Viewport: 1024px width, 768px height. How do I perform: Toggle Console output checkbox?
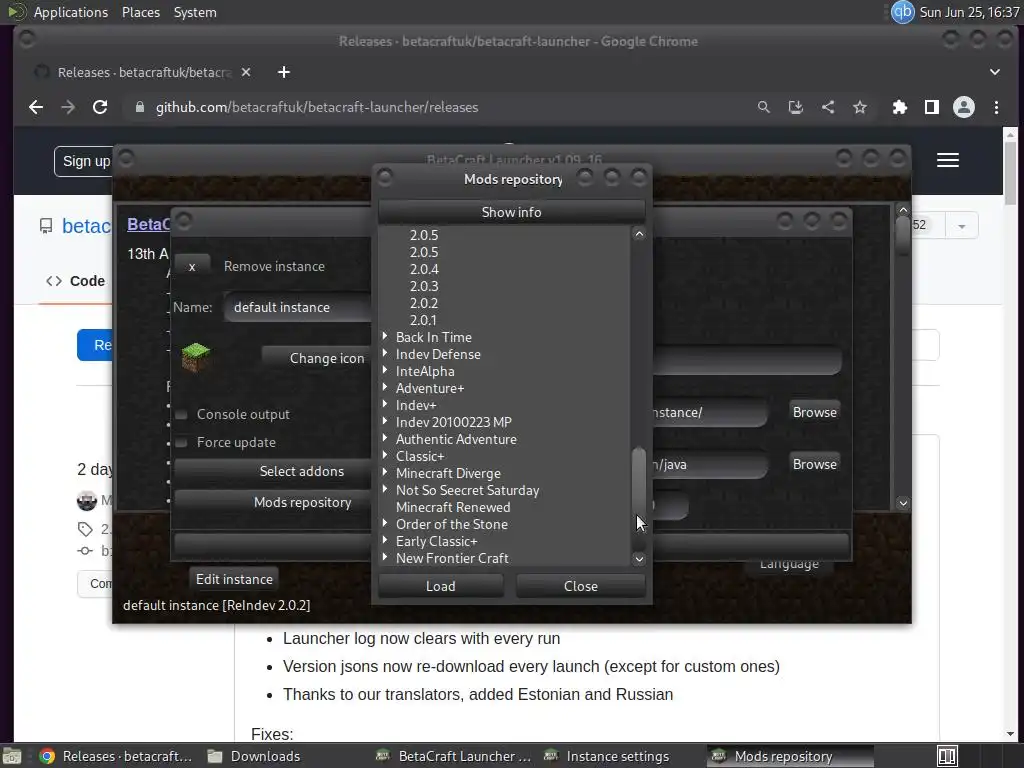pyautogui.click(x=182, y=415)
